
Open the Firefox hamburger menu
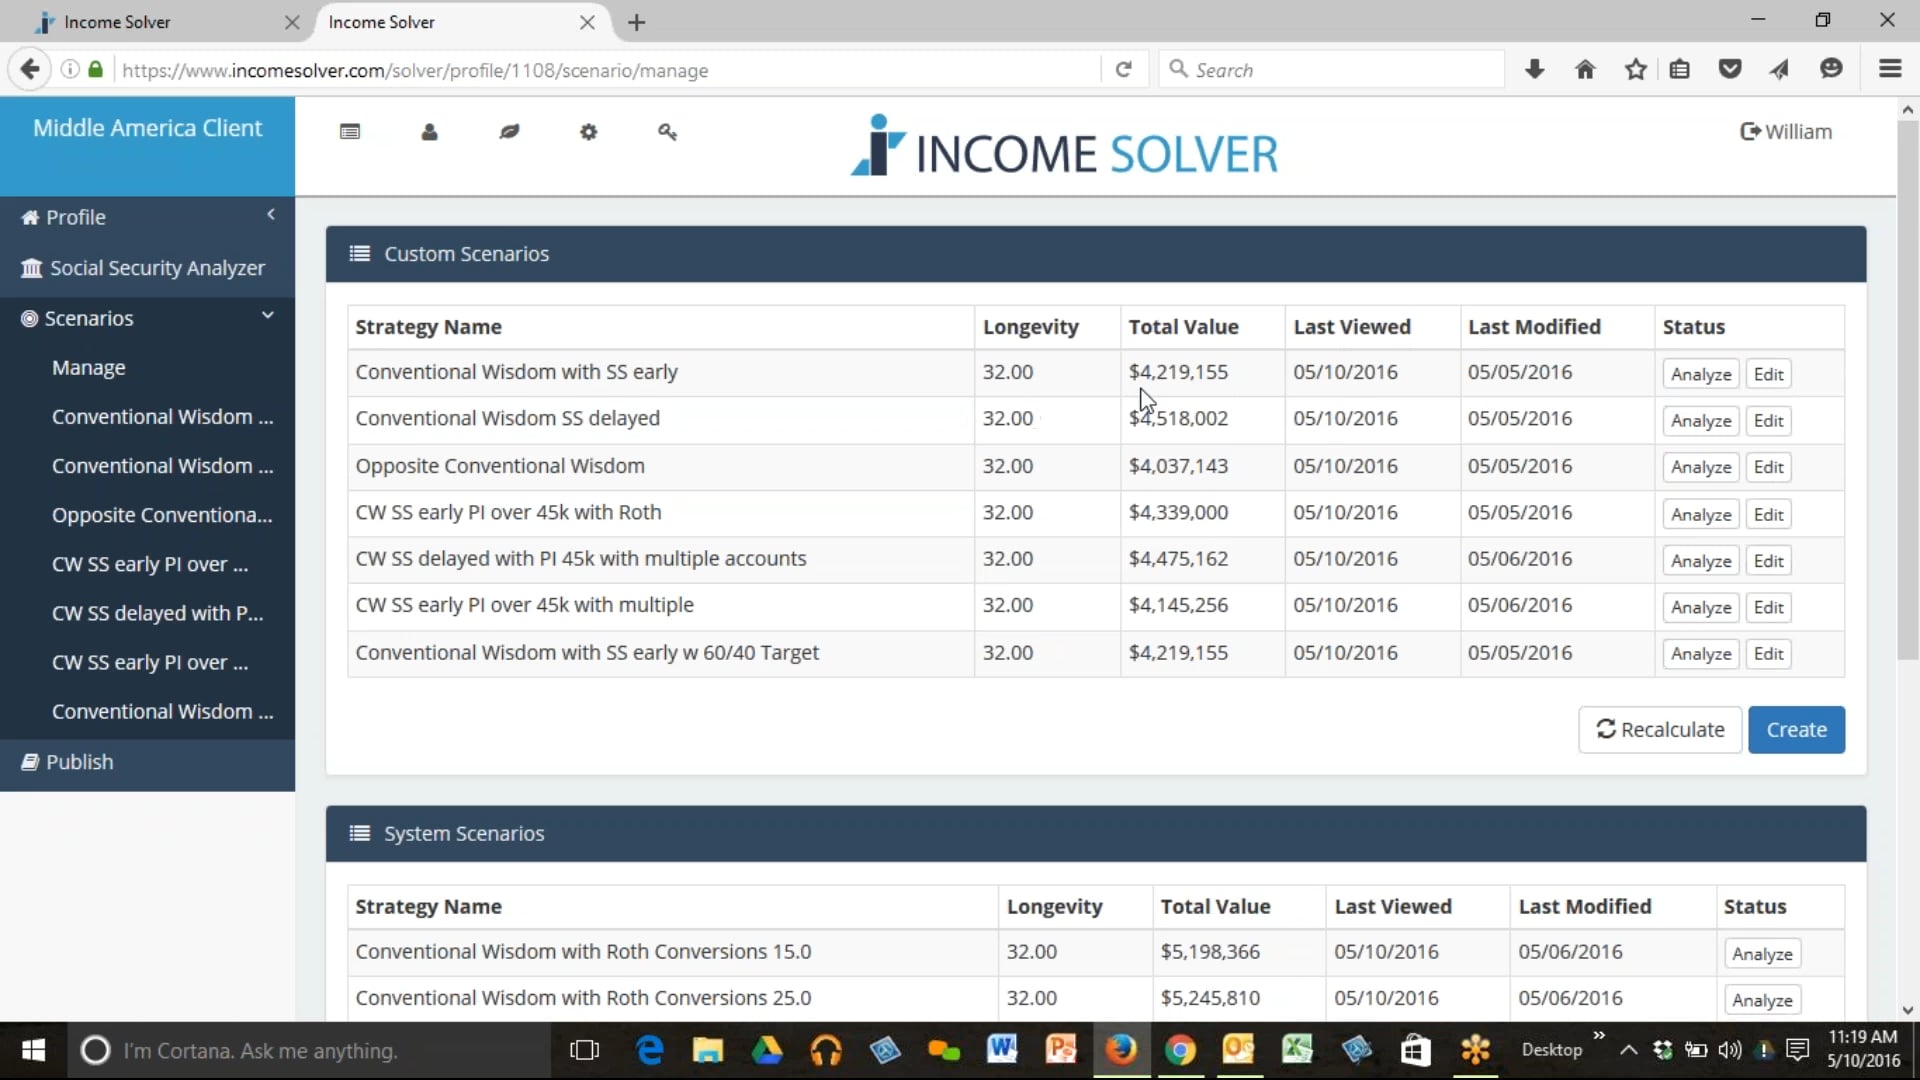pos(1890,69)
